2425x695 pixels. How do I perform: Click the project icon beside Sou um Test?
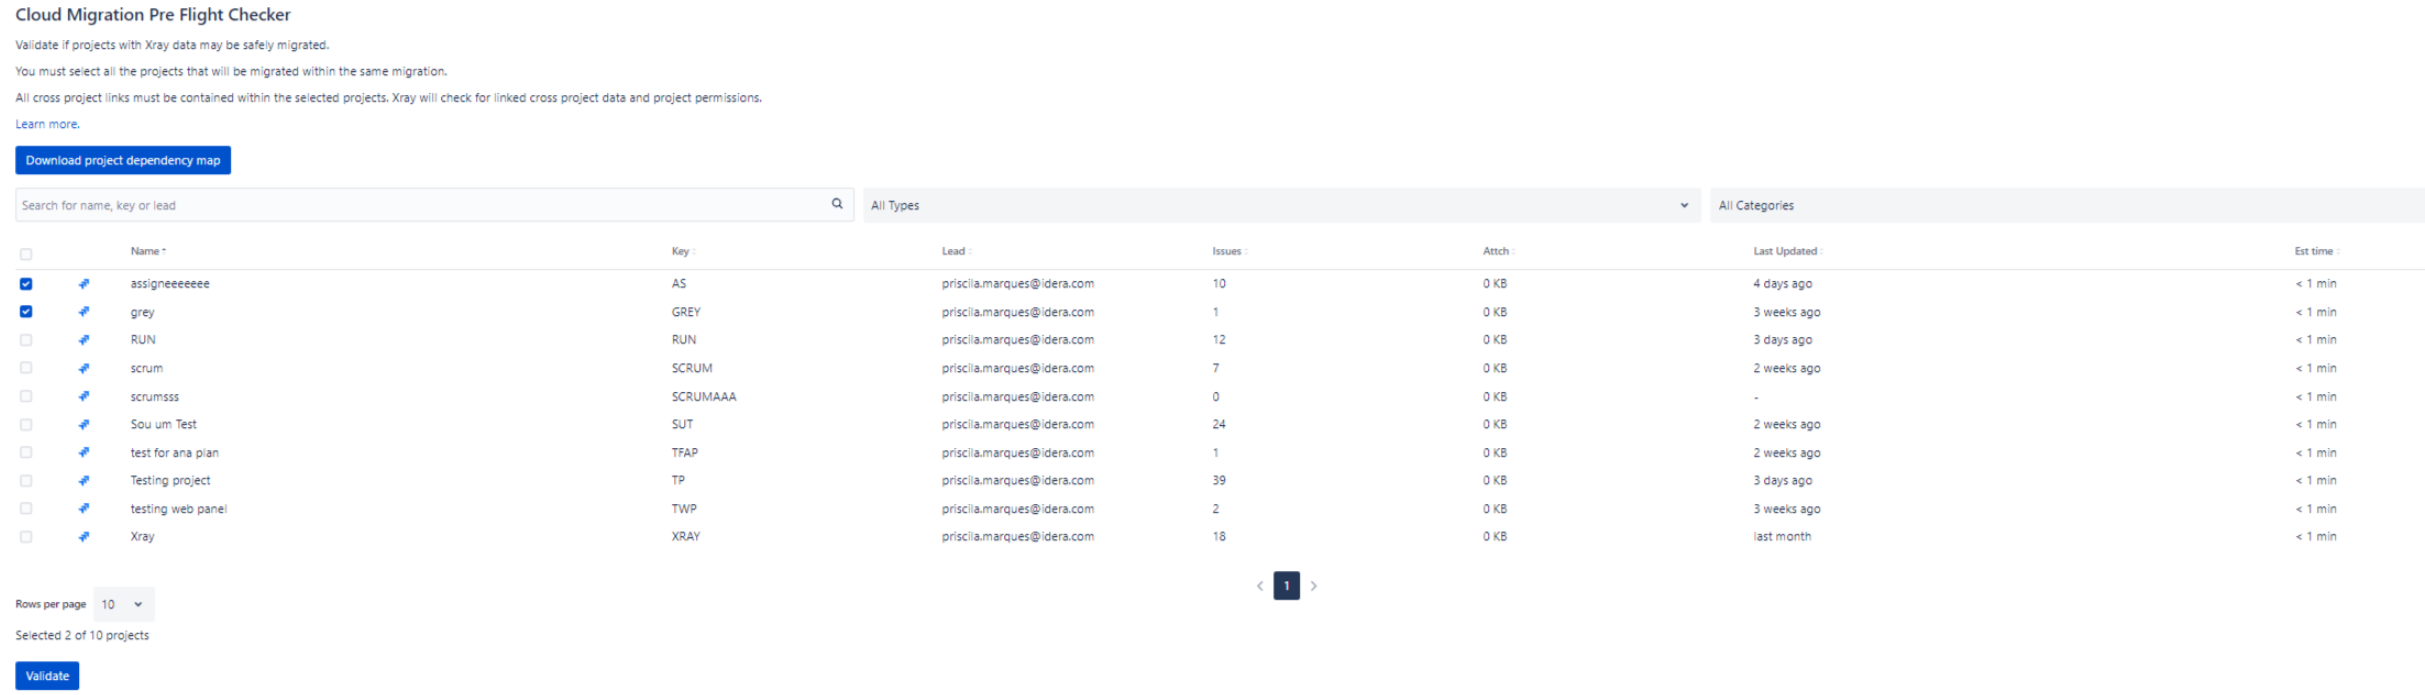click(84, 424)
